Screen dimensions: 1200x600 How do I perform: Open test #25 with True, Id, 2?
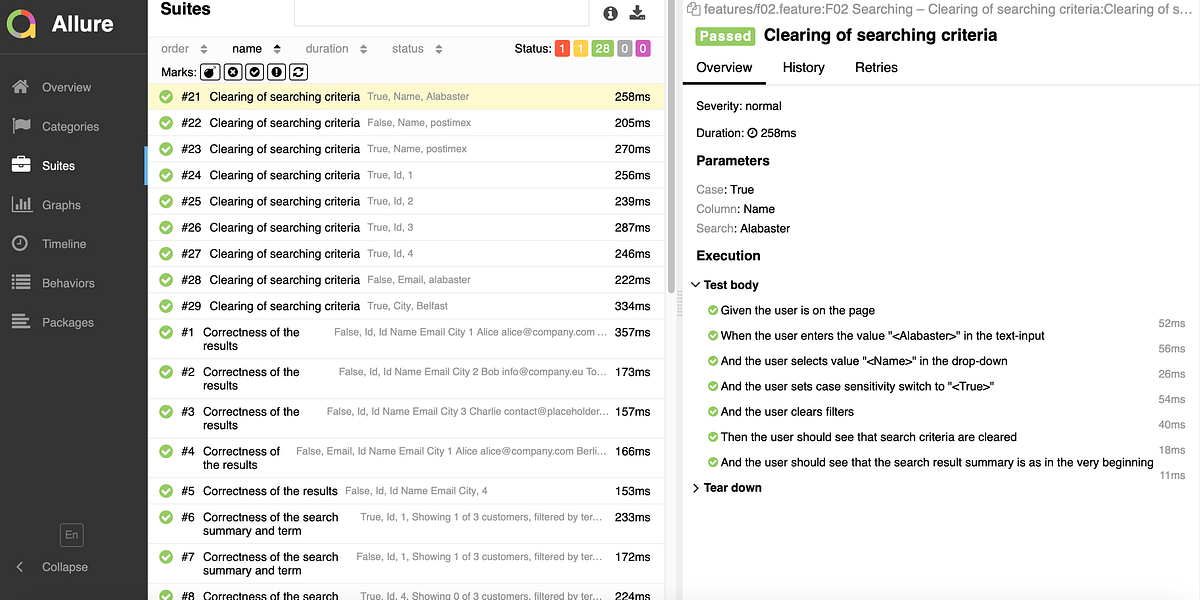pyautogui.click(x=406, y=201)
